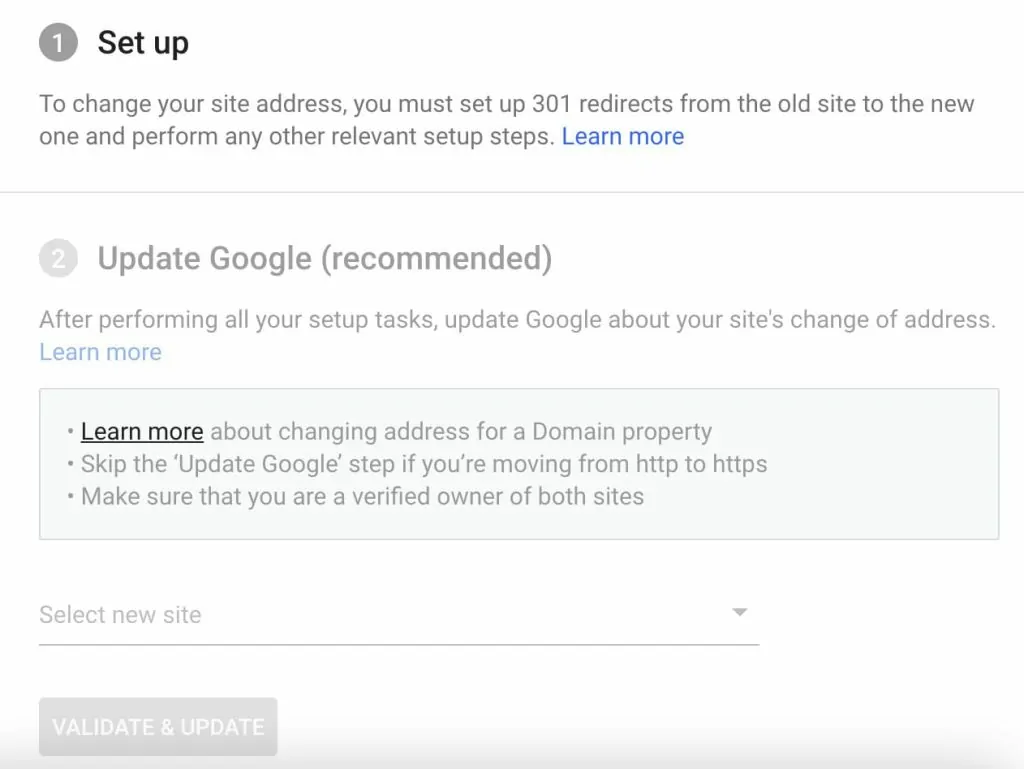Click the bullet dot before 'Skip the'
This screenshot has width=1024, height=769.
[70, 464]
